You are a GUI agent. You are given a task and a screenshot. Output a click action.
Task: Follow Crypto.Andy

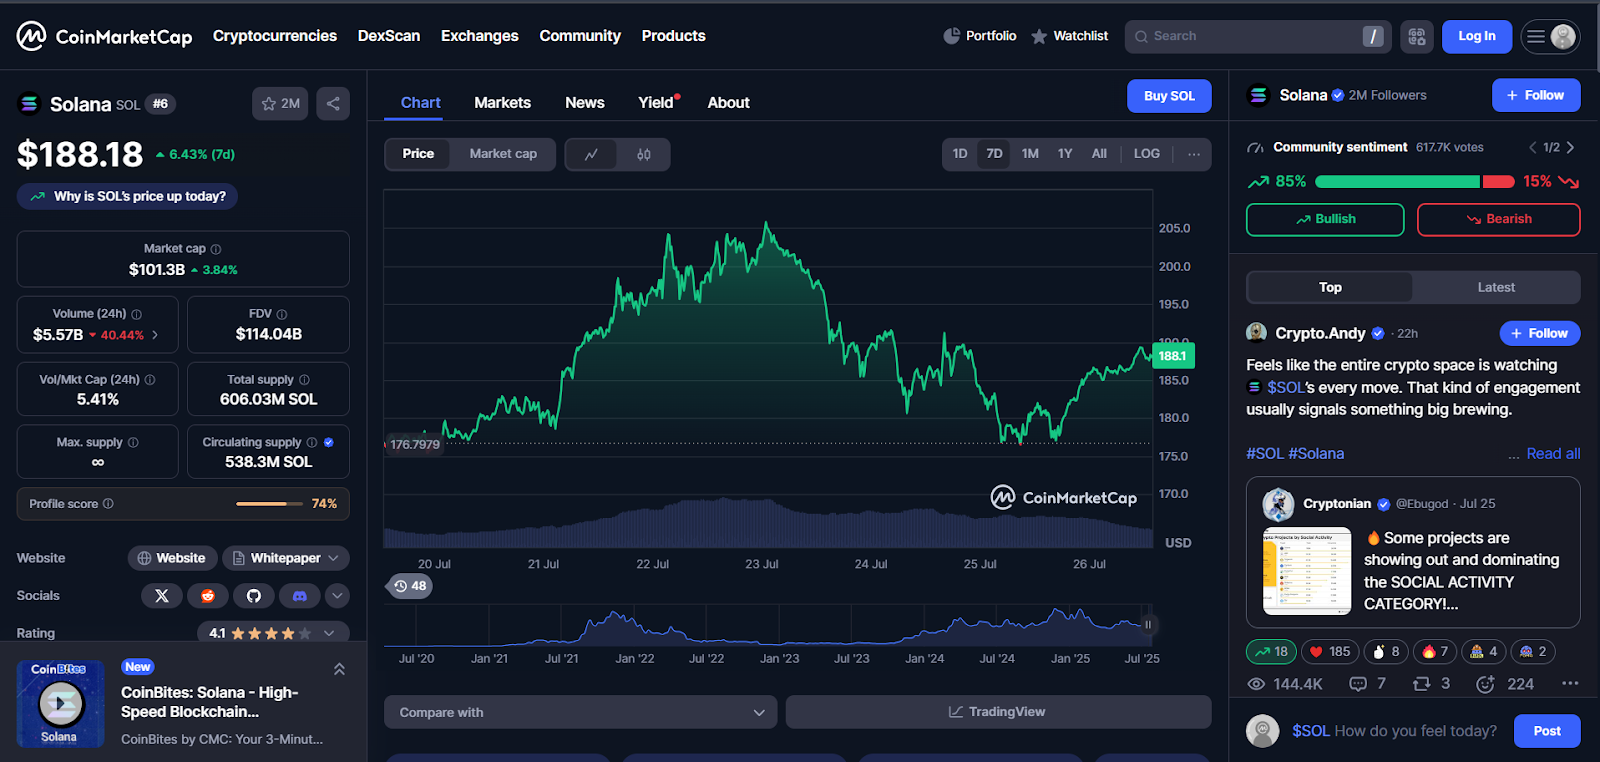click(x=1540, y=334)
